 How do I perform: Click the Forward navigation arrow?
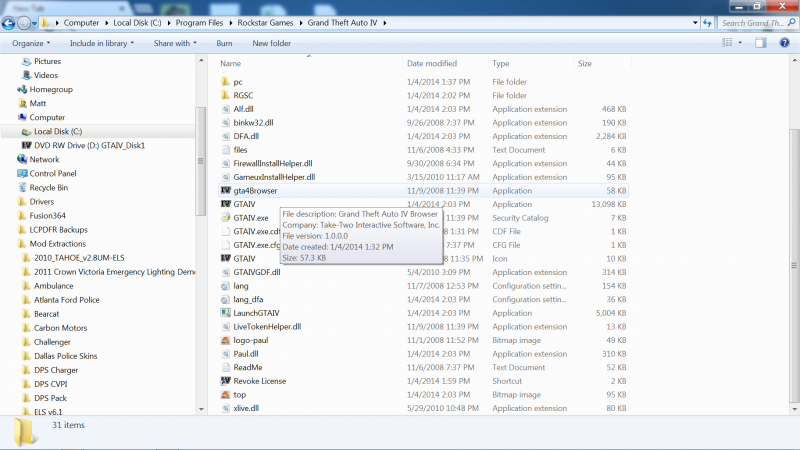coord(23,23)
